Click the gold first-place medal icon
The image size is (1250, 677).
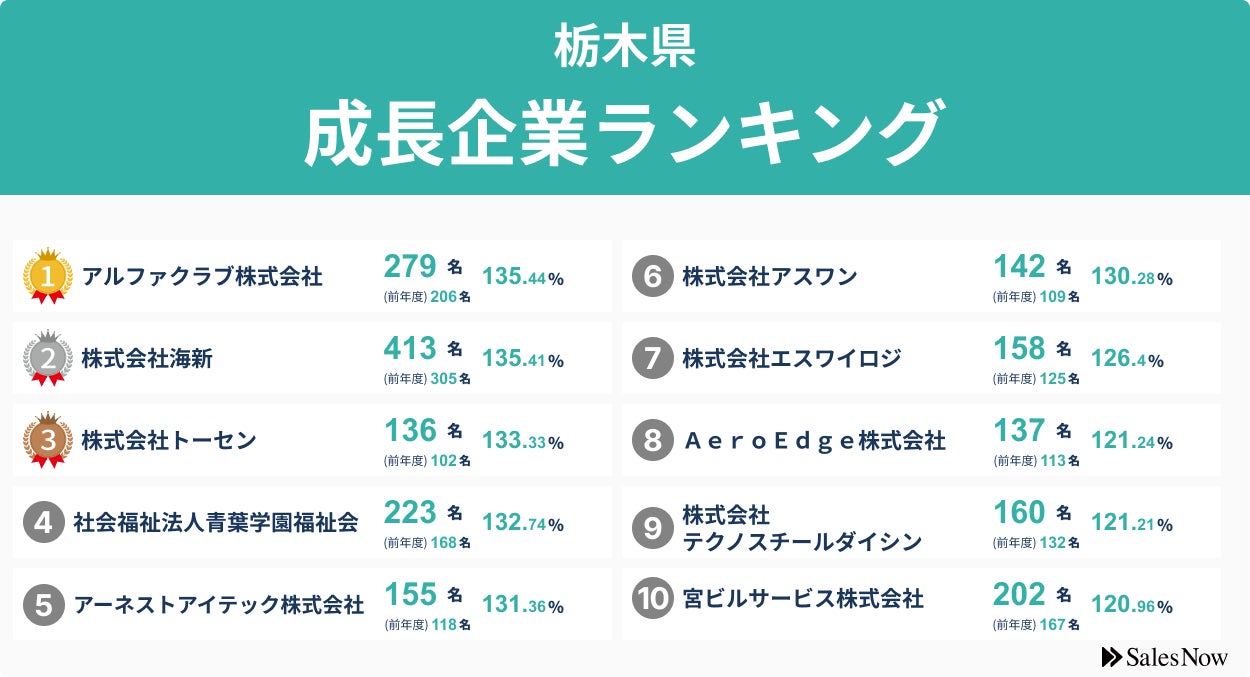(48, 276)
